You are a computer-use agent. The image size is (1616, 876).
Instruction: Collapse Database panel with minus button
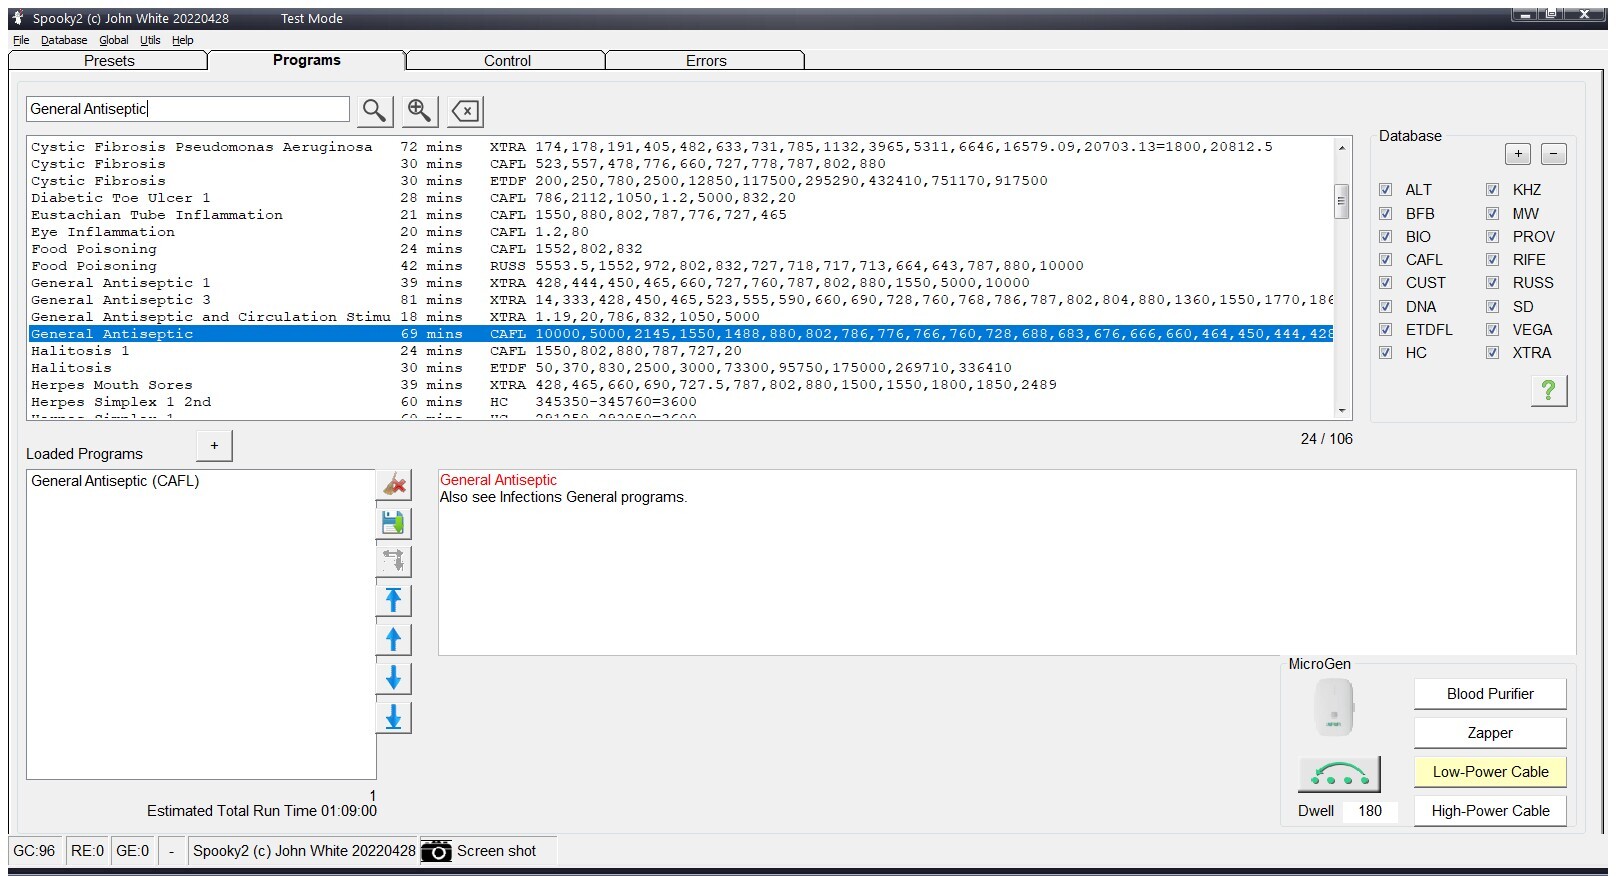pyautogui.click(x=1553, y=154)
